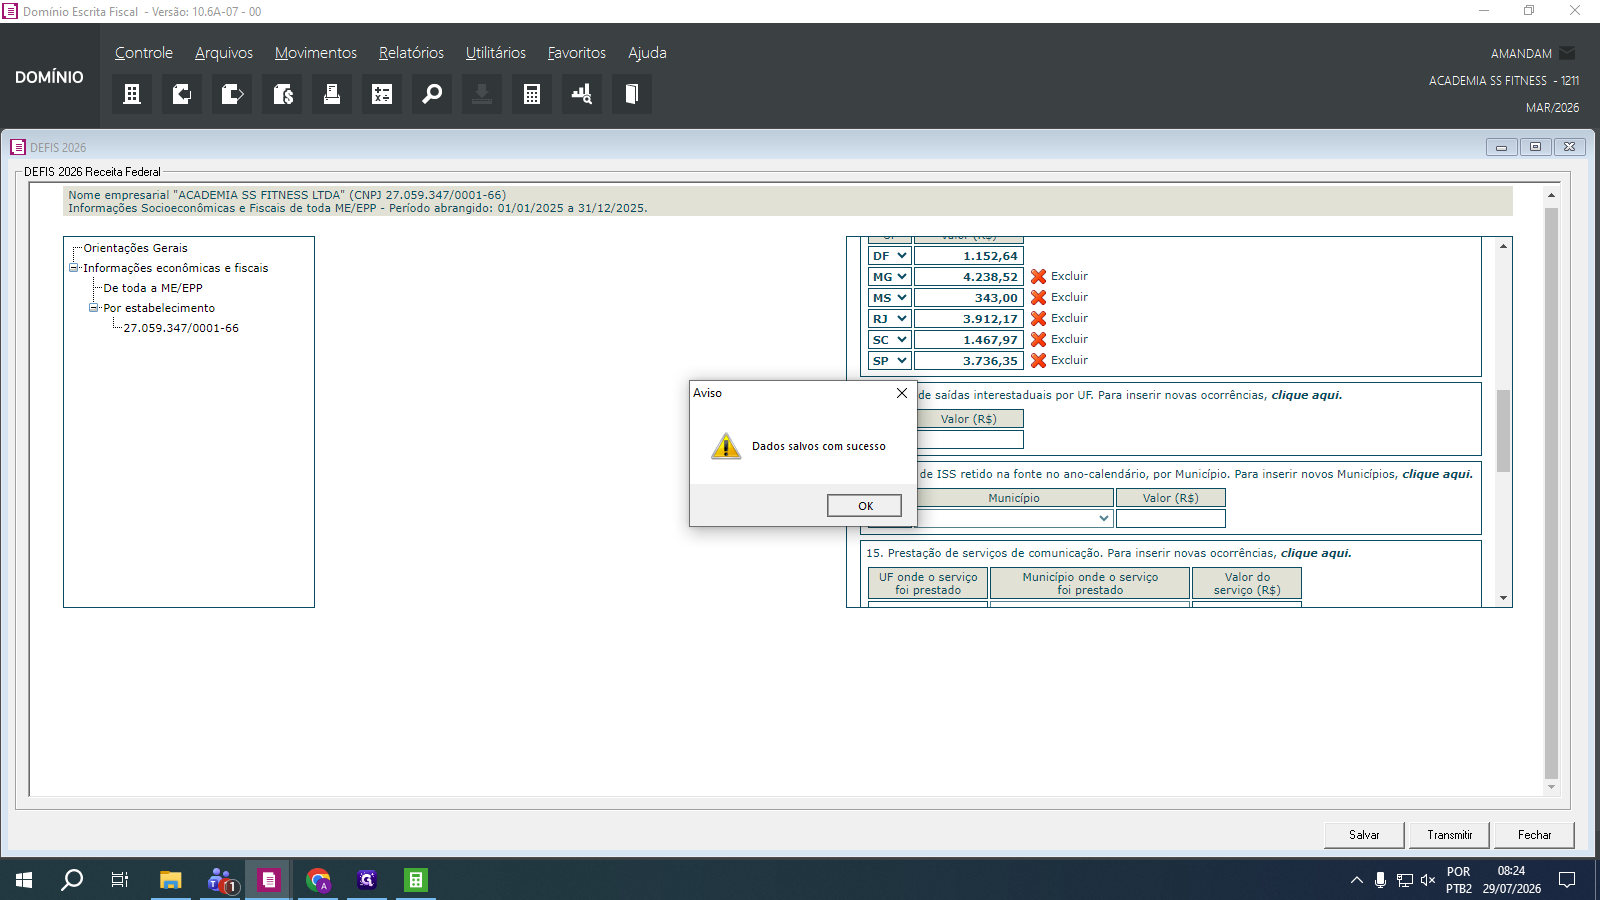The image size is (1600, 900).
Task: Open the Controle menu
Action: (x=144, y=53)
